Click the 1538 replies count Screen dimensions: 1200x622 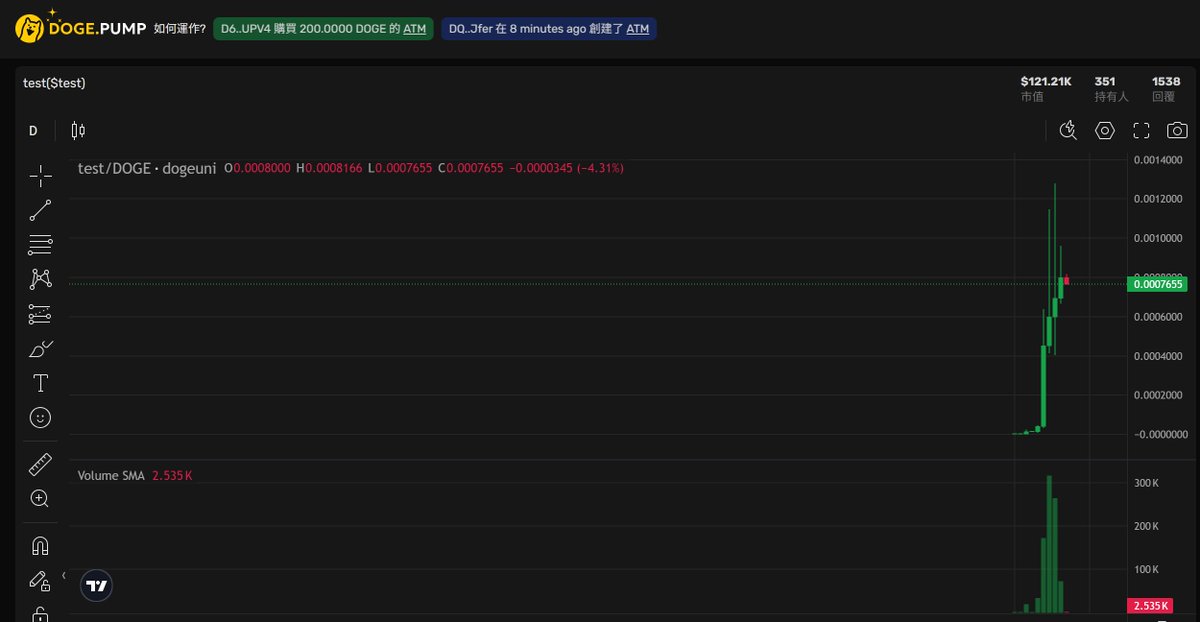click(x=1166, y=81)
